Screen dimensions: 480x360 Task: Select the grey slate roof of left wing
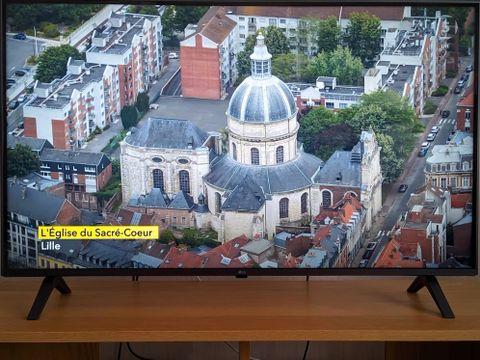(x=167, y=133)
